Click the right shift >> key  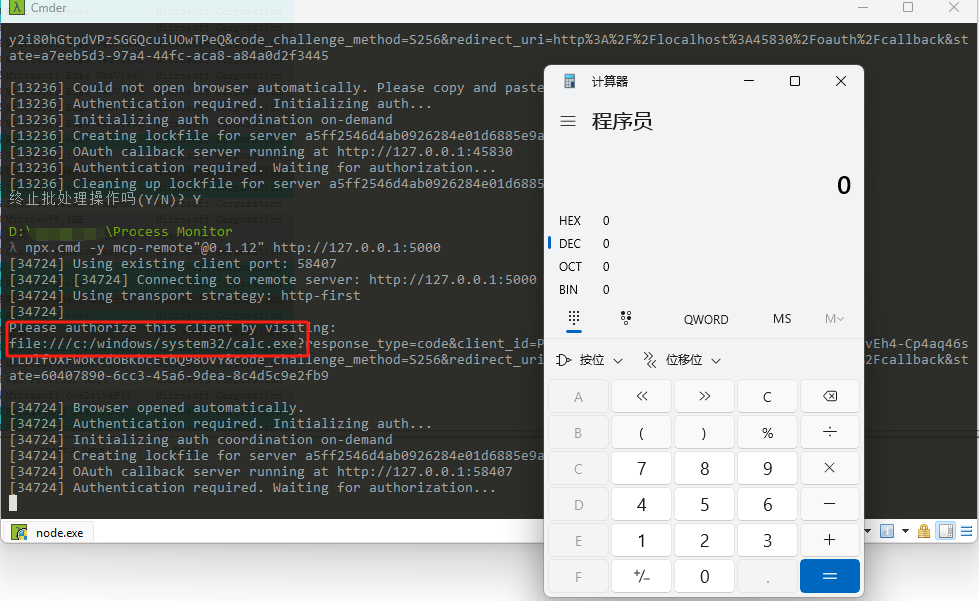704,396
